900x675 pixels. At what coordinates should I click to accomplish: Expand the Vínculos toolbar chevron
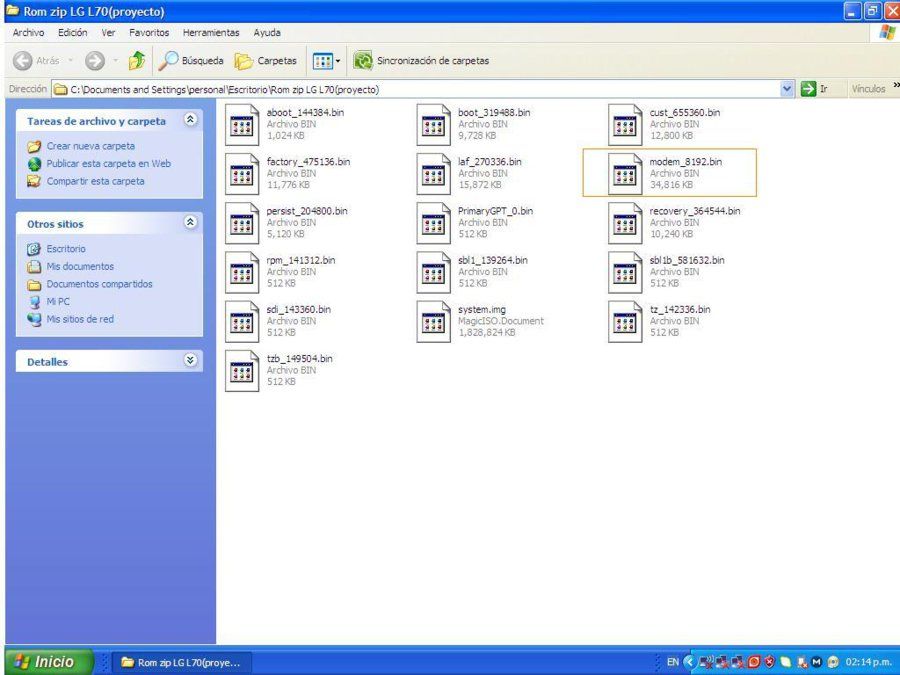[x=895, y=87]
